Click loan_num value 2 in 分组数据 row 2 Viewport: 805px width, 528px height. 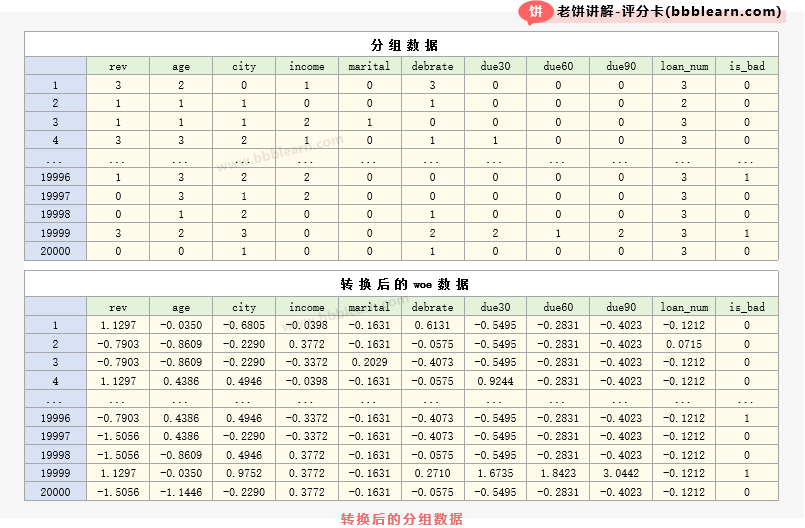684,103
